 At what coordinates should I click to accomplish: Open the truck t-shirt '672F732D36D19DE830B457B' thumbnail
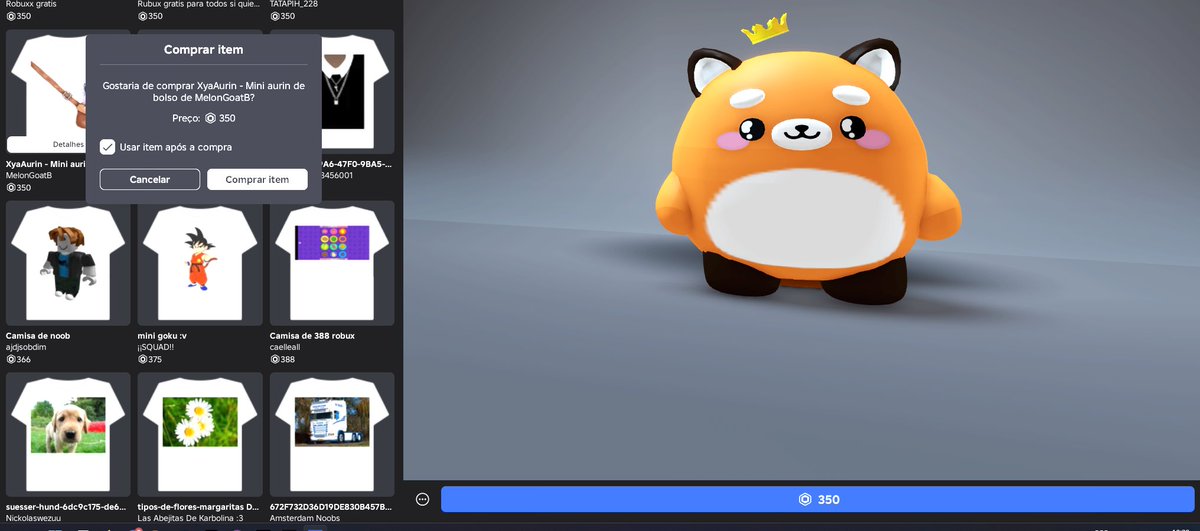point(332,435)
